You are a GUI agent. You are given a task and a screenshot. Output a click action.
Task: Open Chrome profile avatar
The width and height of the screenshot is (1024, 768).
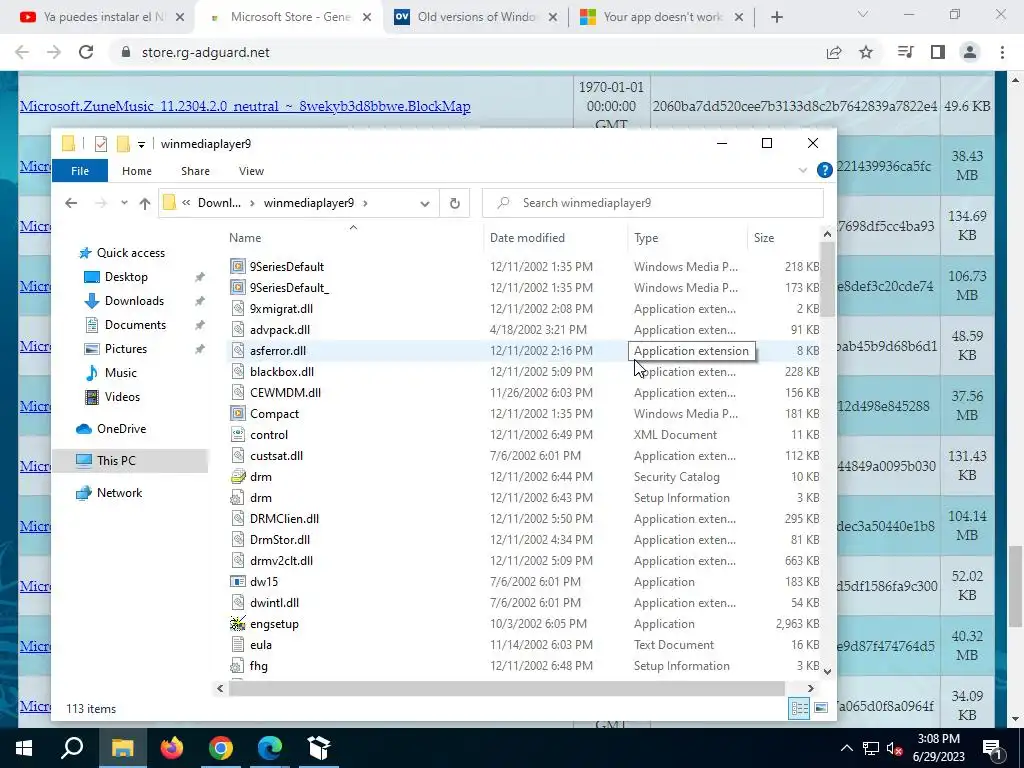pyautogui.click(x=970, y=52)
